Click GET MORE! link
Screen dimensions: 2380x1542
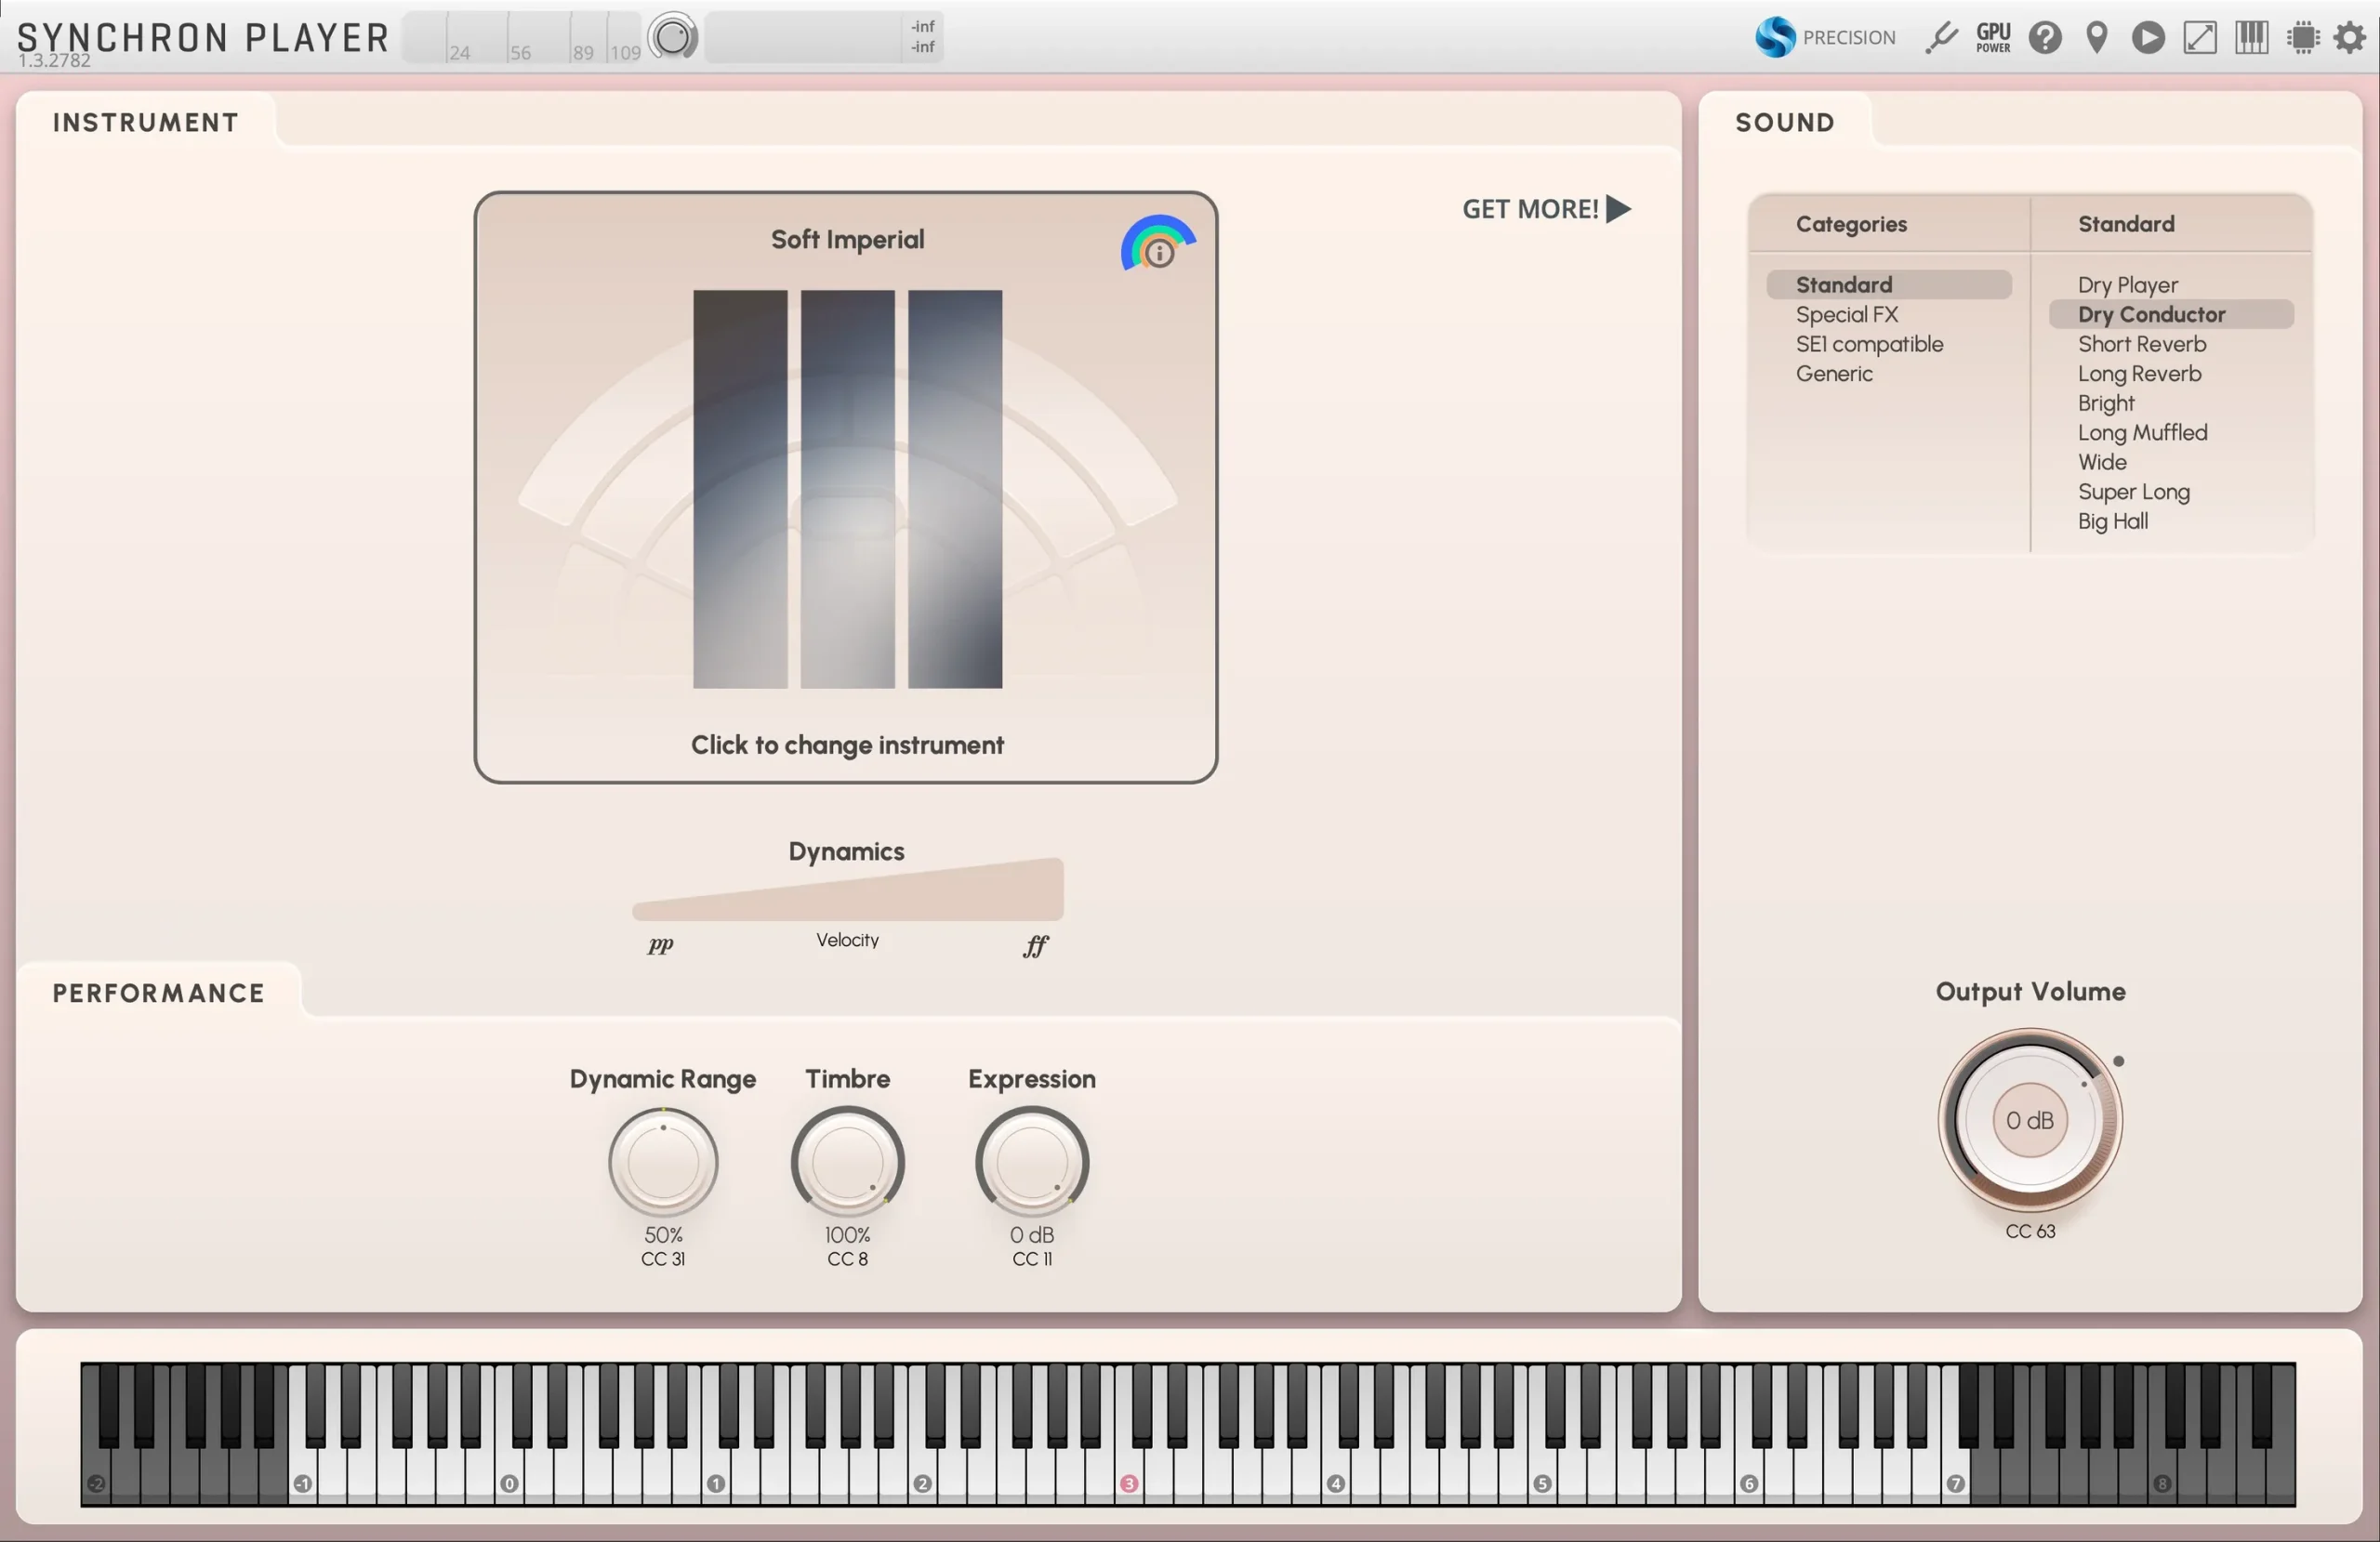pos(1545,209)
